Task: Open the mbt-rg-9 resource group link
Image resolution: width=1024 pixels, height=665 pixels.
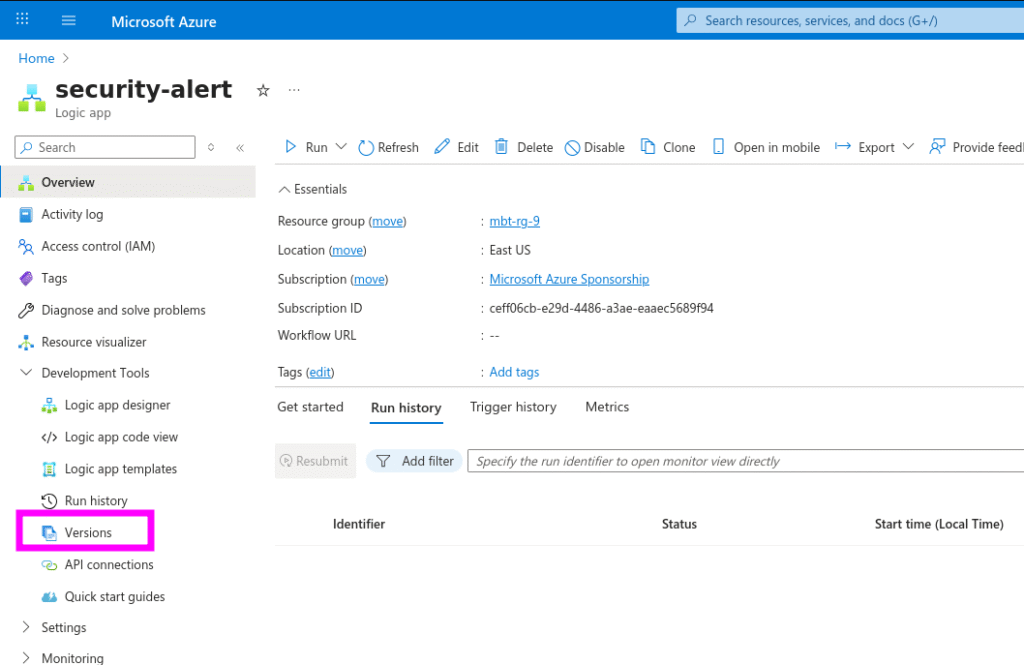Action: point(514,221)
